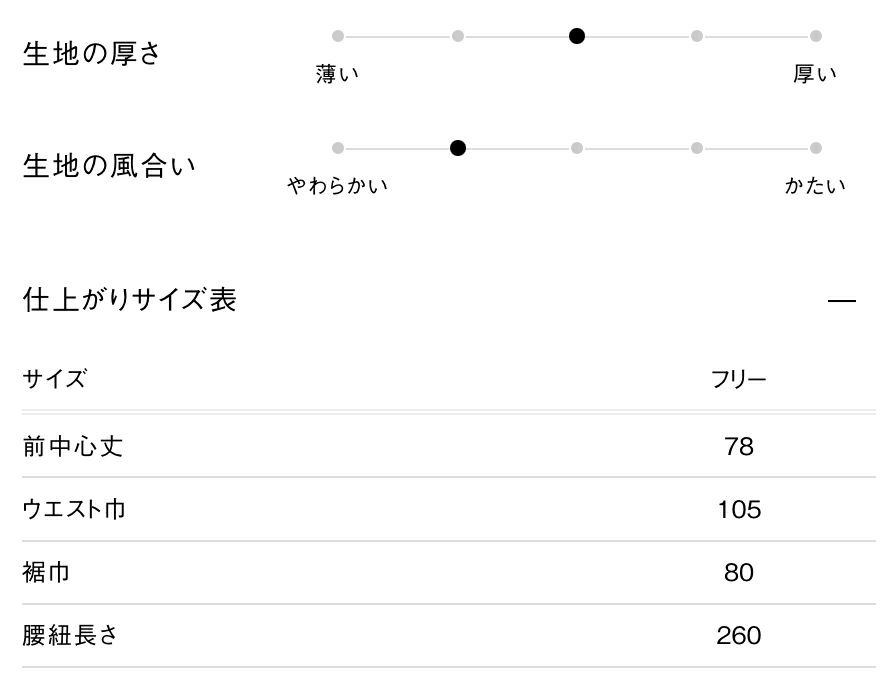Select fourth dot on 生地の厚さ scale
This screenshot has width=890, height=684.
[x=697, y=36]
